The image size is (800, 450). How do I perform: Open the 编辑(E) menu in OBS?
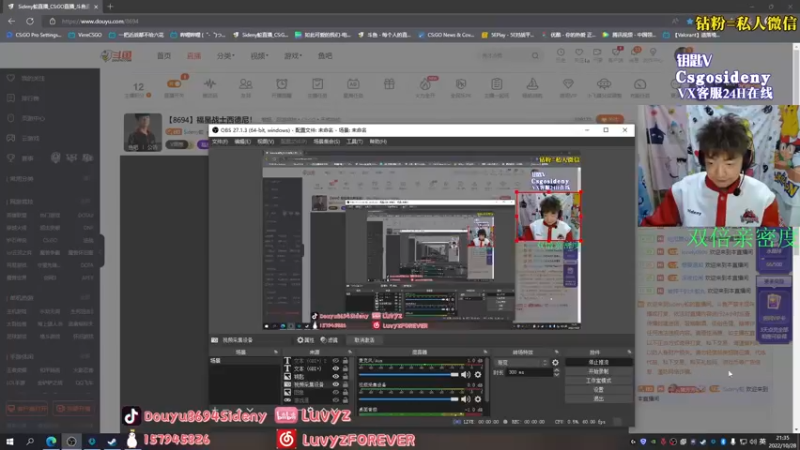(x=242, y=141)
